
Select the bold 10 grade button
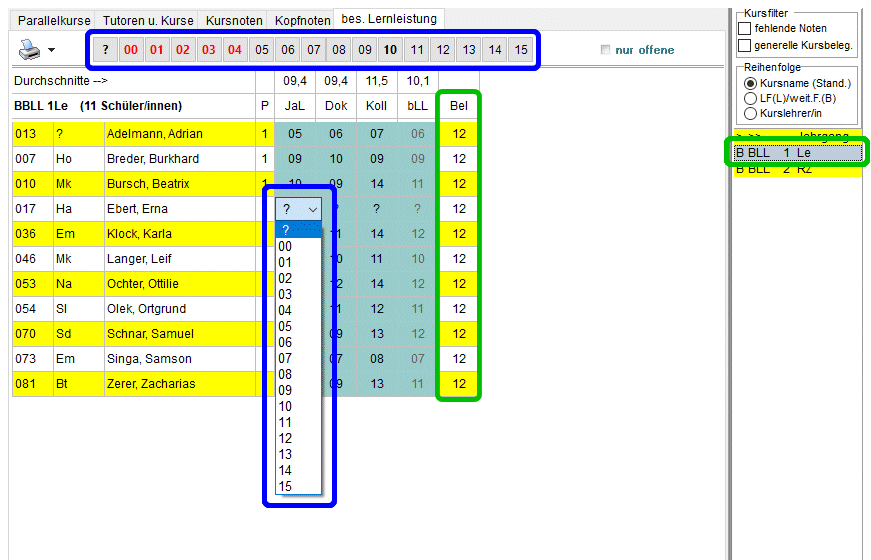click(390, 49)
